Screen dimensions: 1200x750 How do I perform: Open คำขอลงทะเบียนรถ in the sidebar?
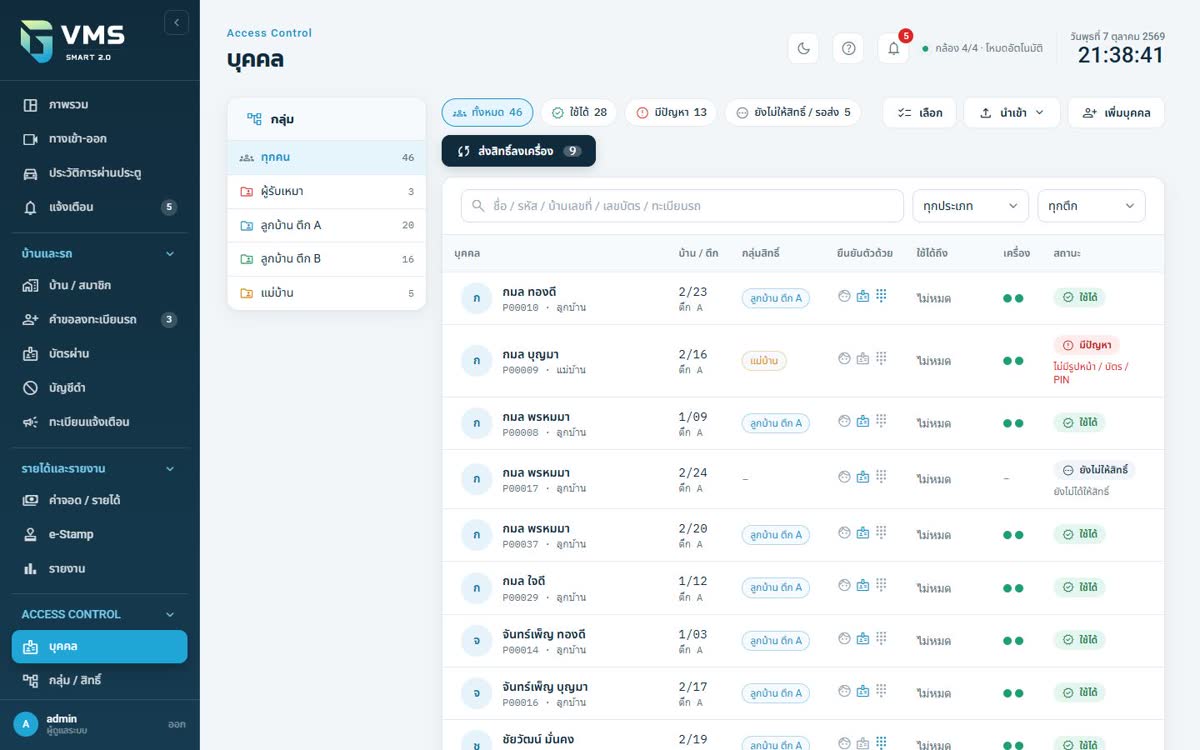[99, 320]
